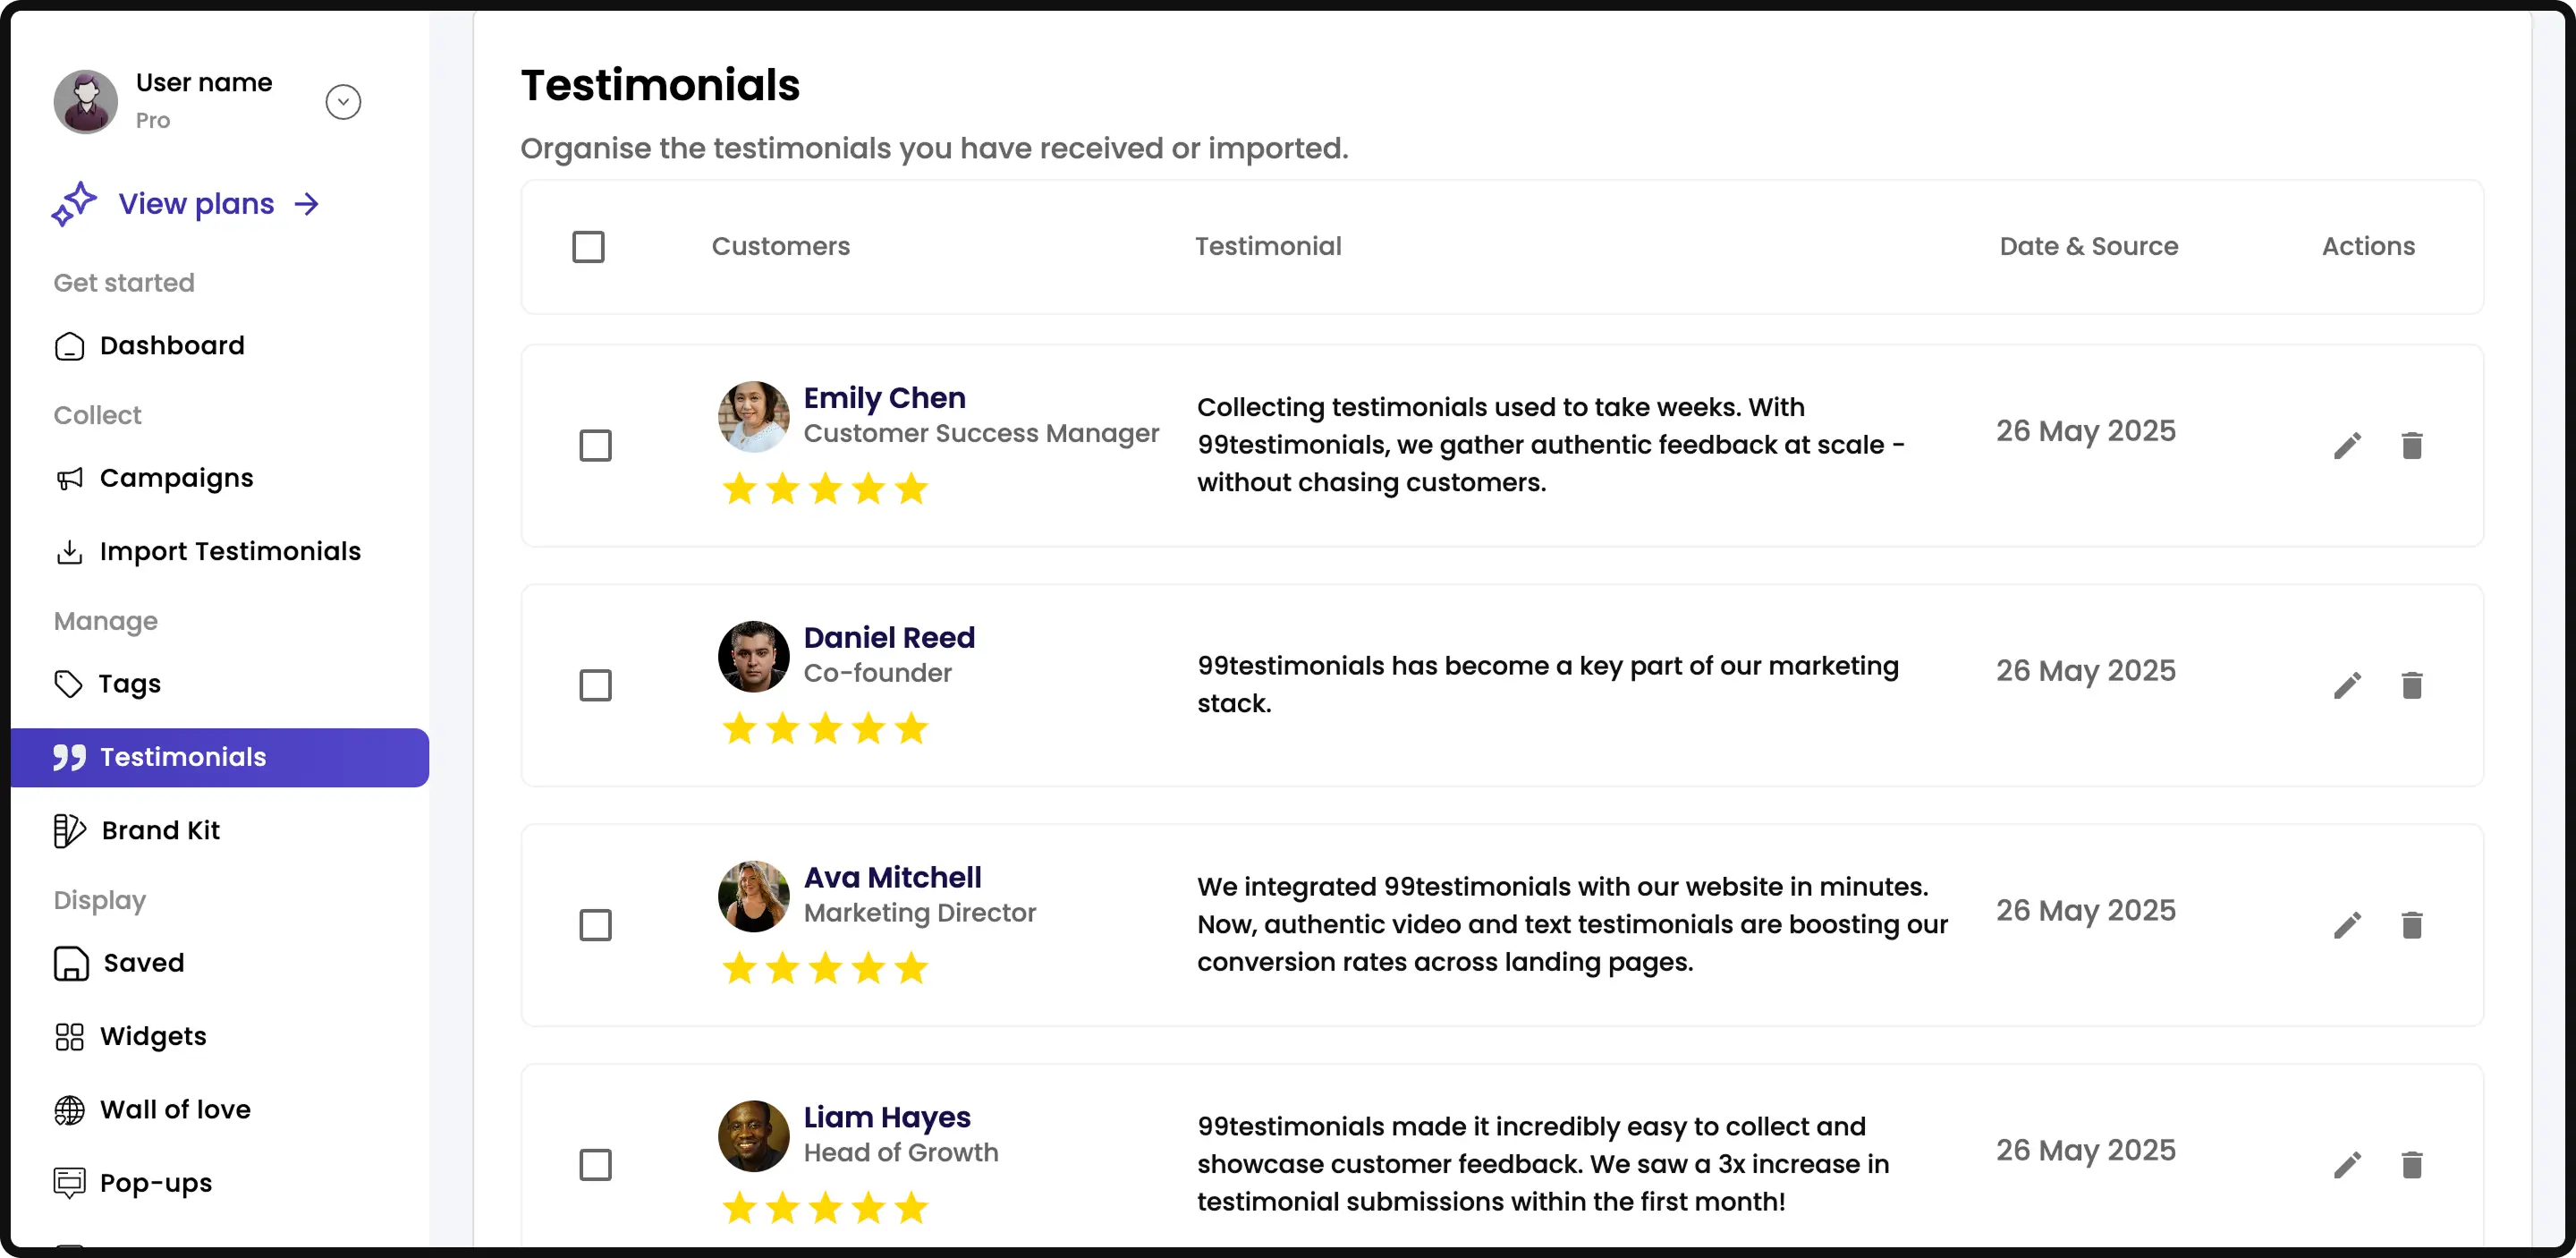Click edit pencil for Emily Chen testimonial
Screen dimensions: 2576x1258
[x=2347, y=446]
